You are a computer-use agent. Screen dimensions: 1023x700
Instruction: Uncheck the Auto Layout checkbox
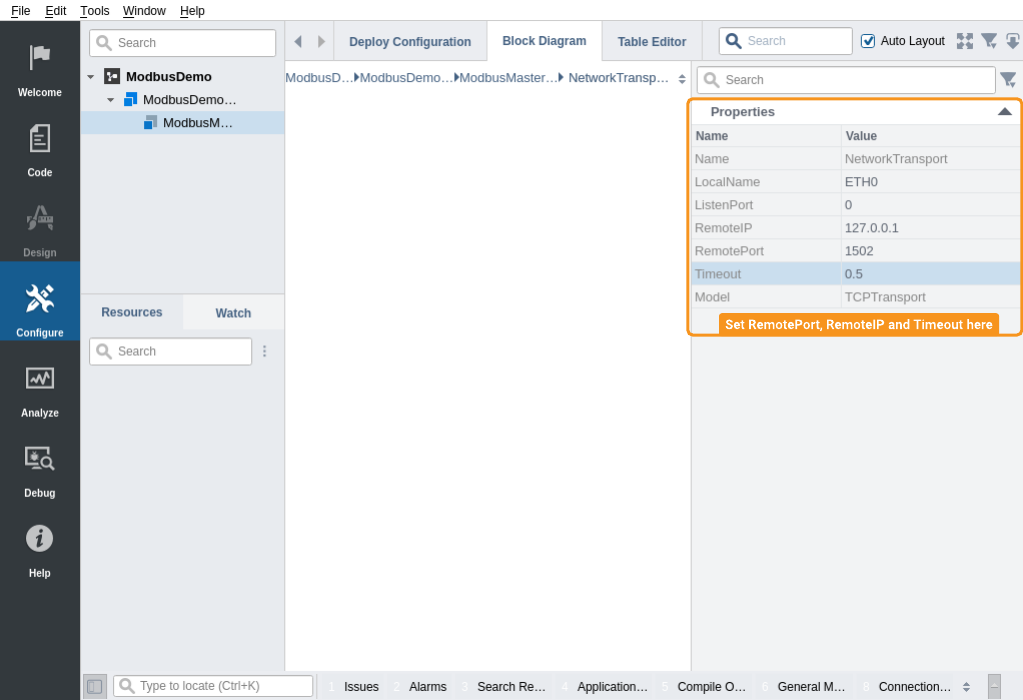868,41
